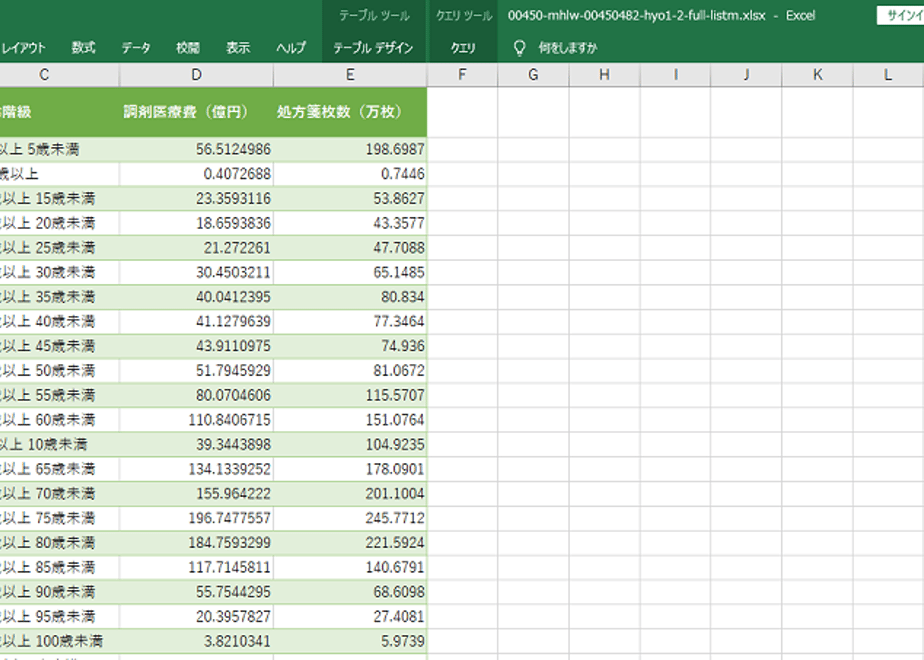Switch to the データ tab
This screenshot has width=924, height=660.
coord(136,48)
